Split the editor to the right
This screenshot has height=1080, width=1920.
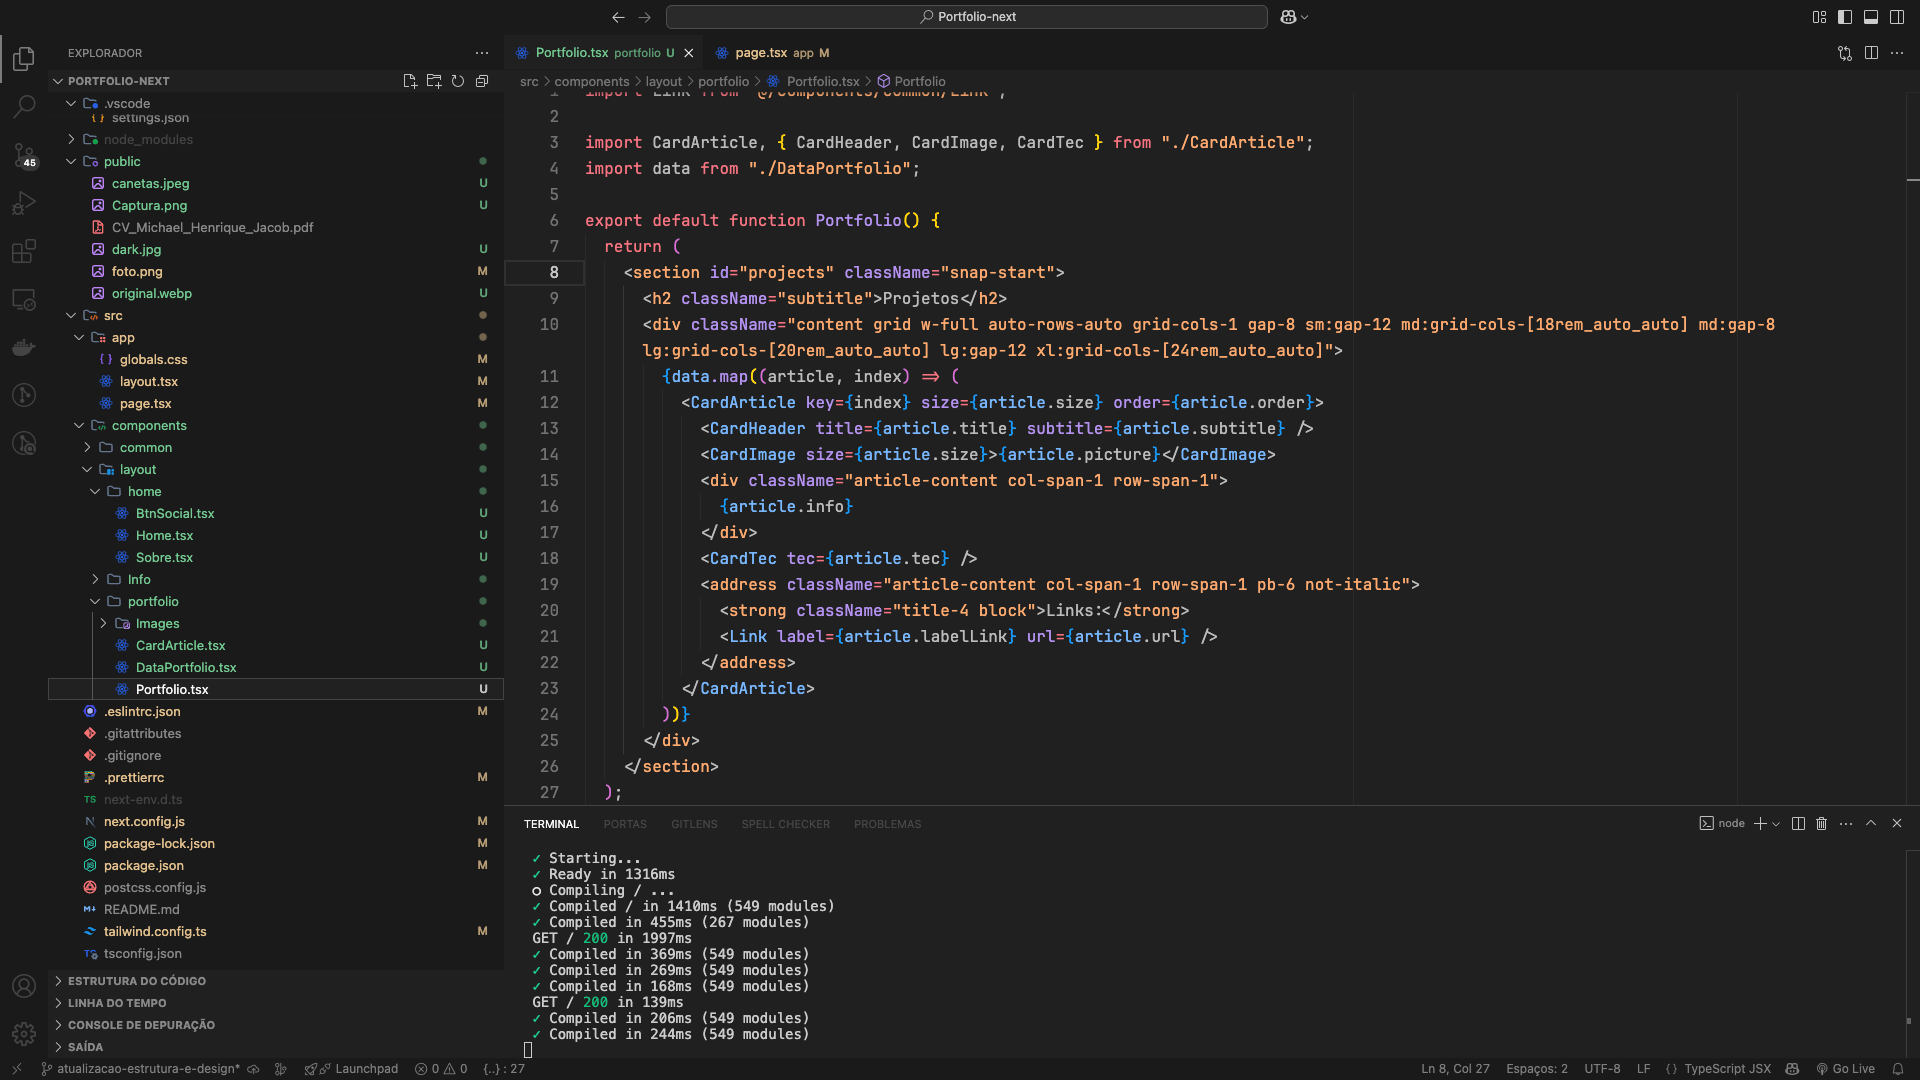(x=1871, y=53)
